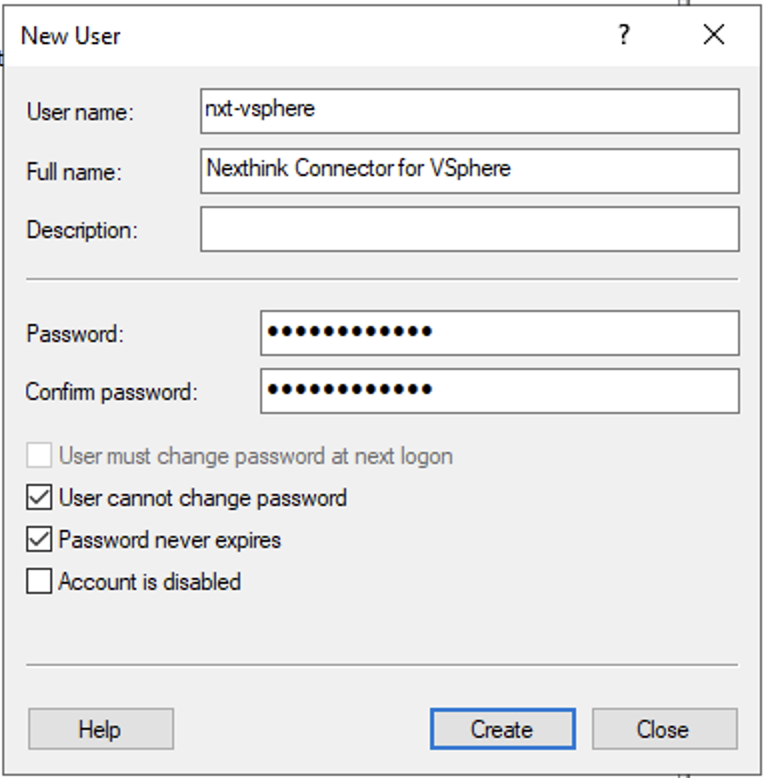Image resolution: width=764 pixels, height=778 pixels.
Task: Select the empty Description field
Action: click(x=469, y=229)
